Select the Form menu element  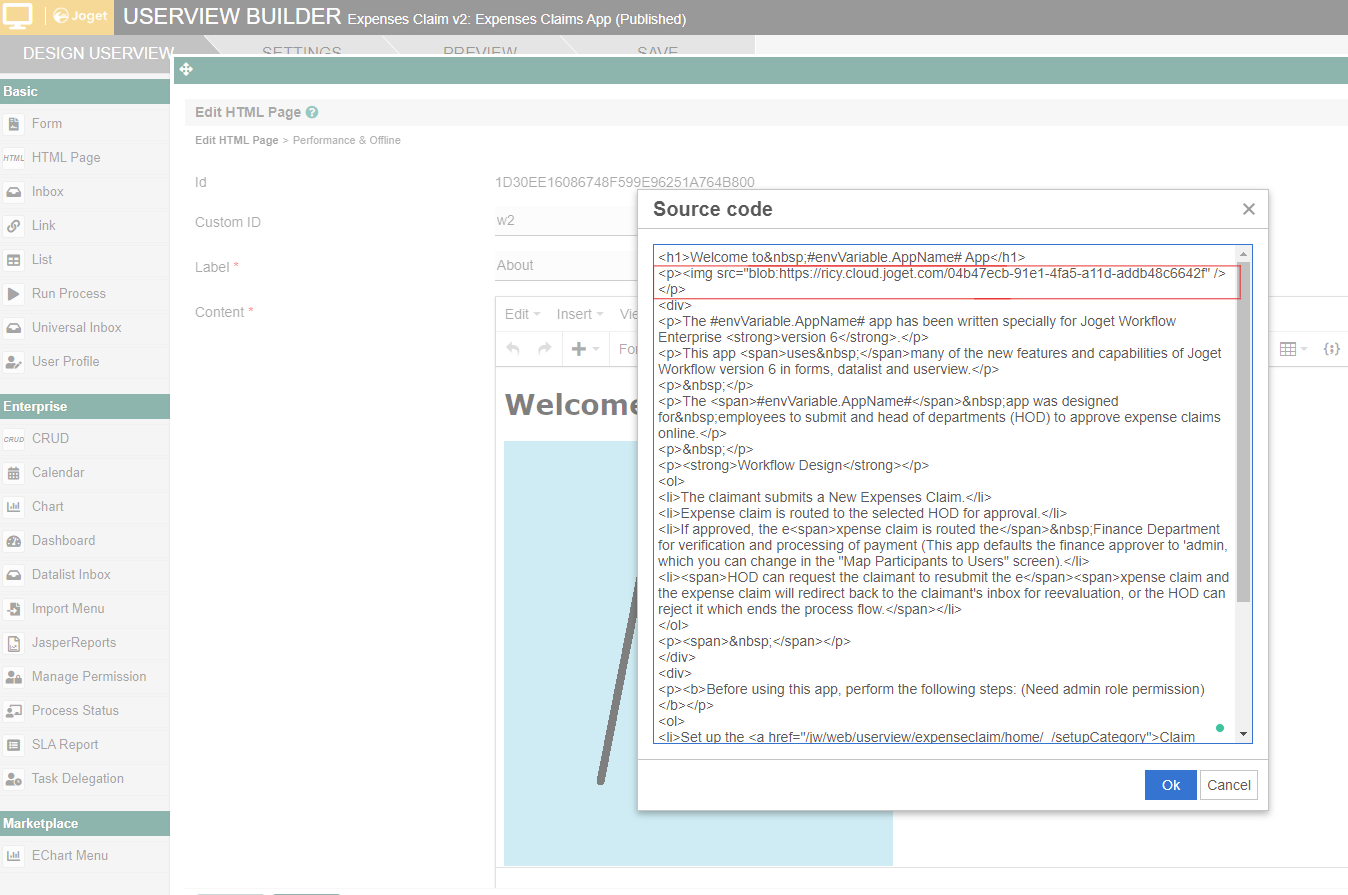tap(85, 124)
